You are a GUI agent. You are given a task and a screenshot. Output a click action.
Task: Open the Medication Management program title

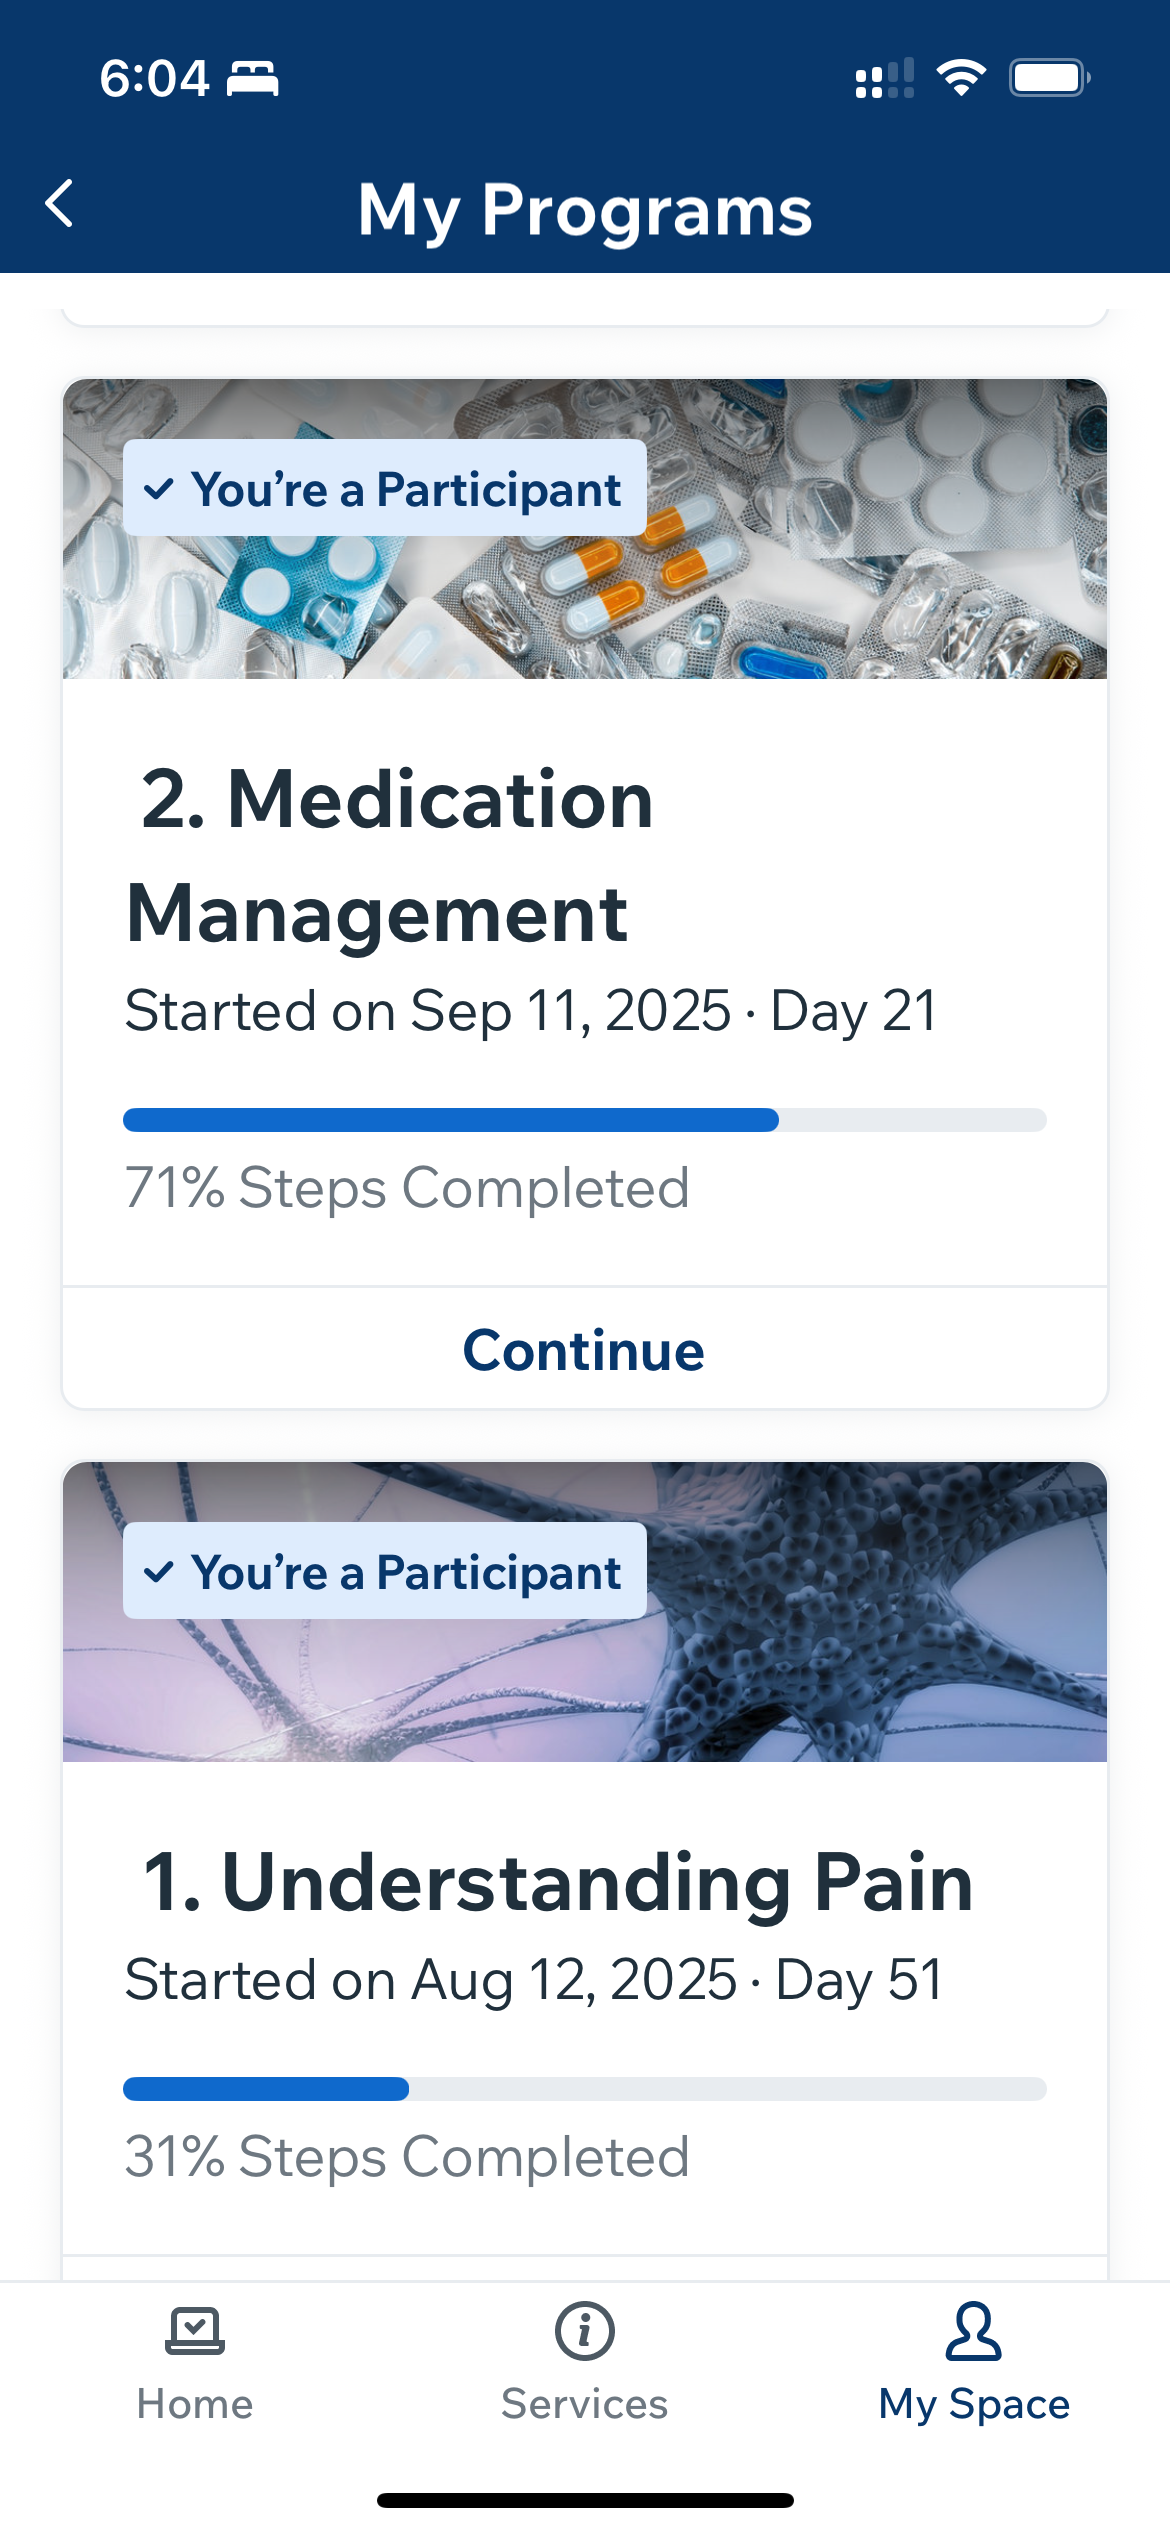[390, 856]
